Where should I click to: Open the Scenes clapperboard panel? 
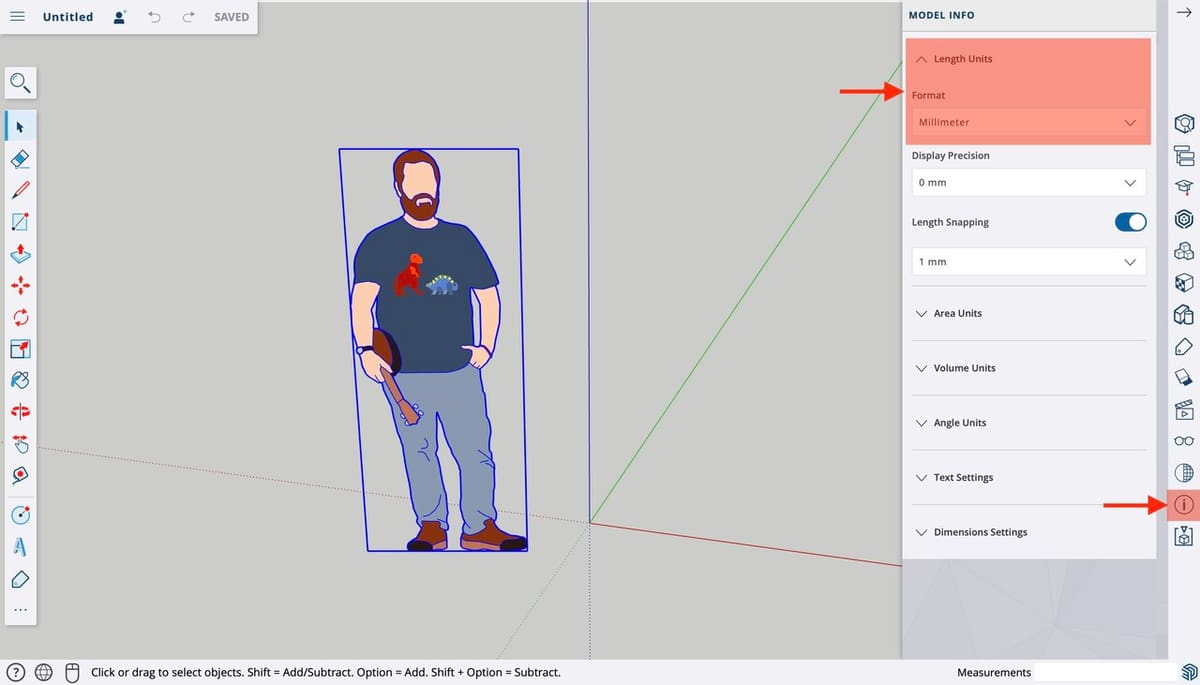point(1184,409)
